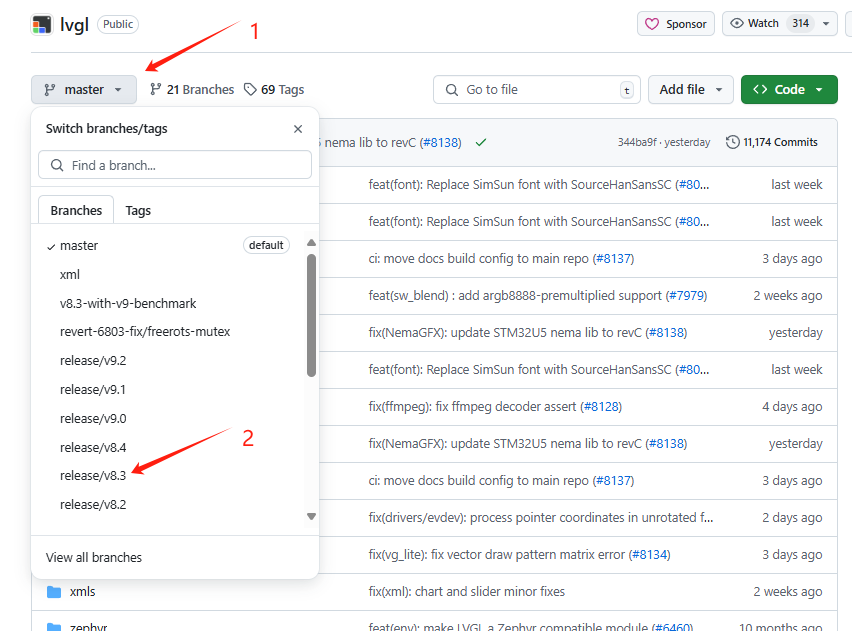The height and width of the screenshot is (631, 852).
Task: Switch to the Branches tab
Action: click(76, 210)
